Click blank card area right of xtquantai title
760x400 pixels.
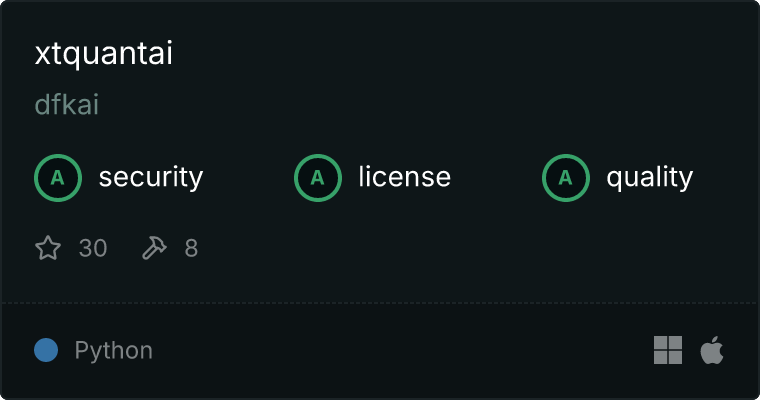point(460,53)
